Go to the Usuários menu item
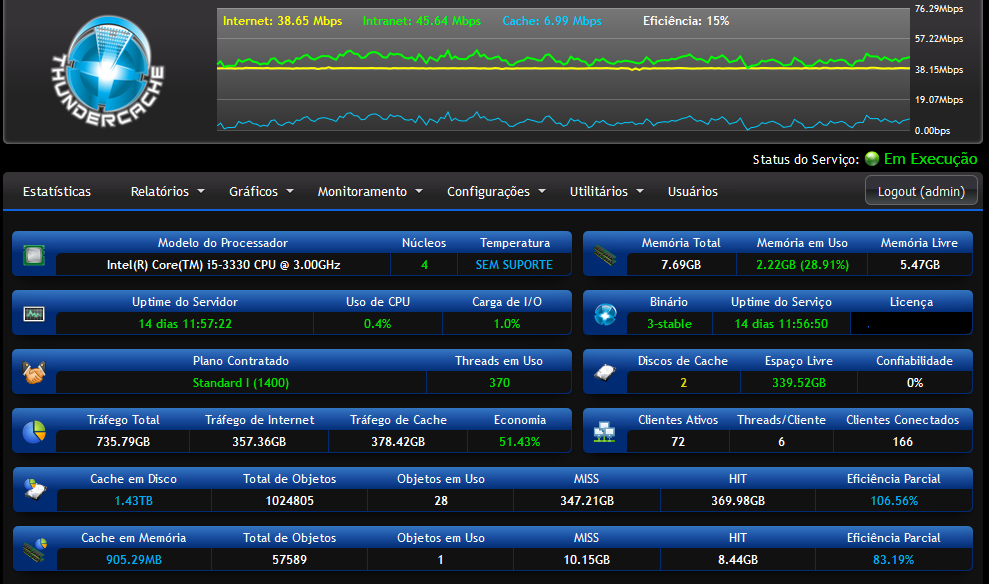989x584 pixels. pos(693,191)
